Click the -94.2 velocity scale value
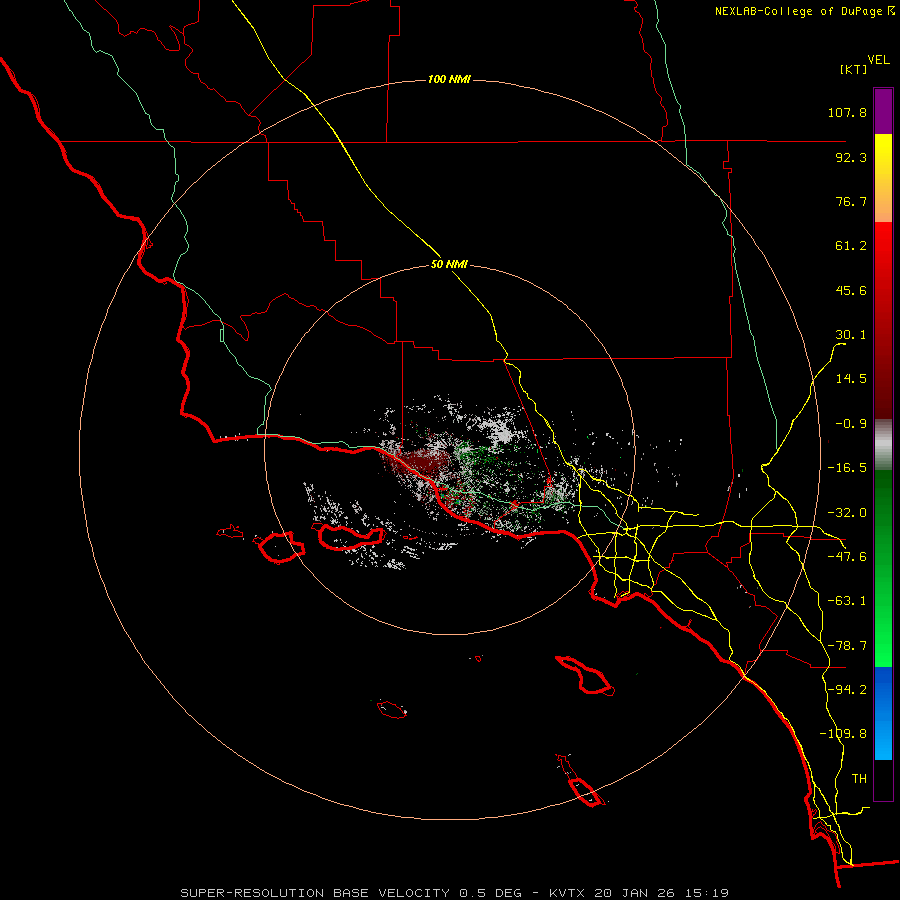 (x=847, y=690)
